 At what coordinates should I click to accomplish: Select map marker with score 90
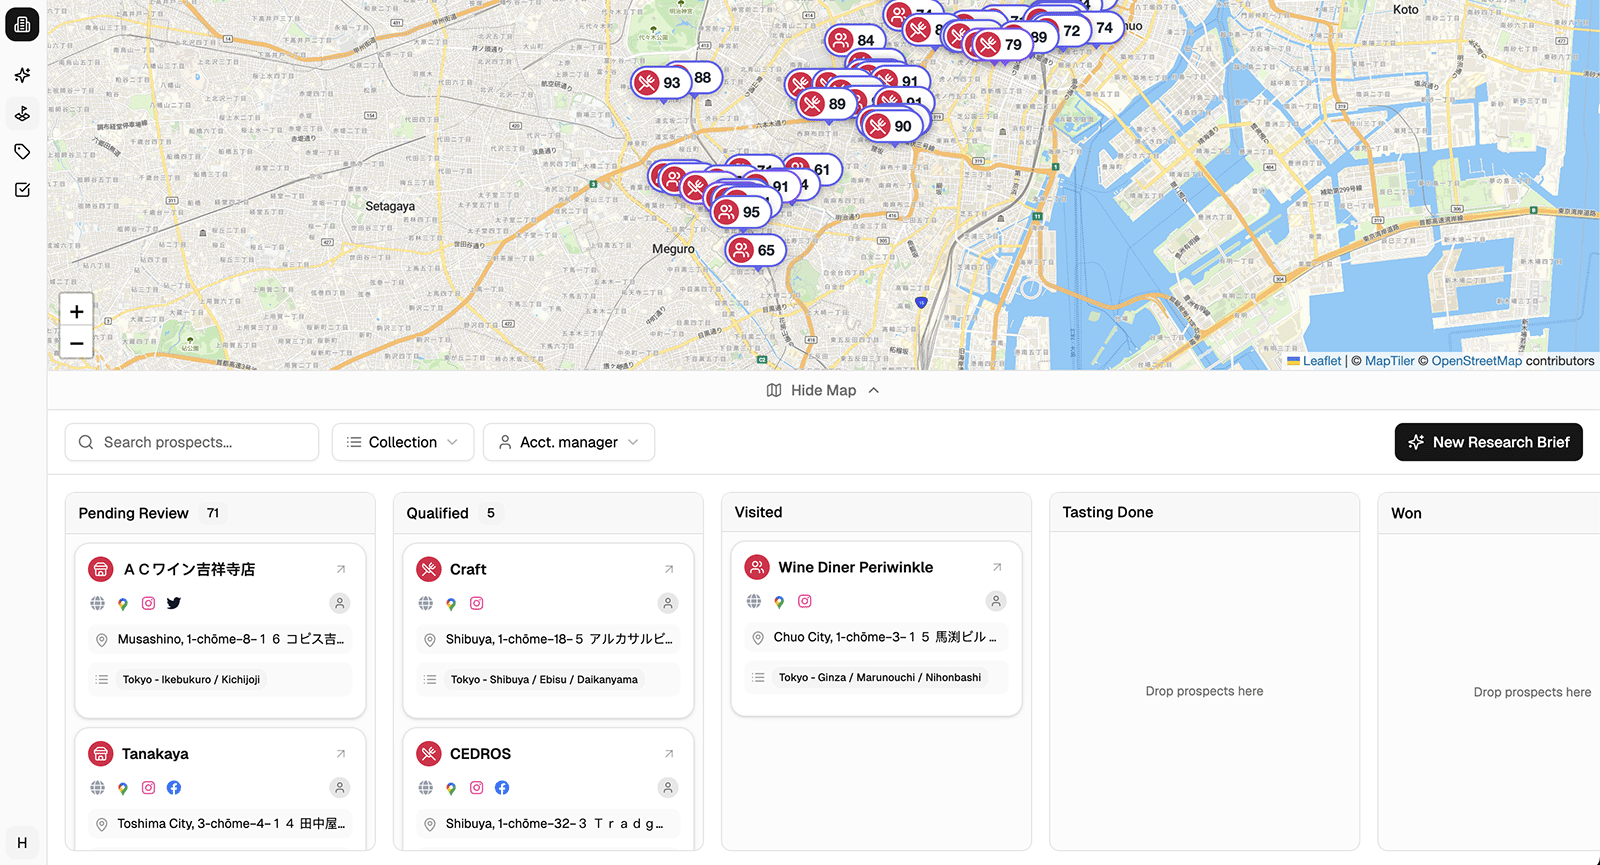(892, 126)
